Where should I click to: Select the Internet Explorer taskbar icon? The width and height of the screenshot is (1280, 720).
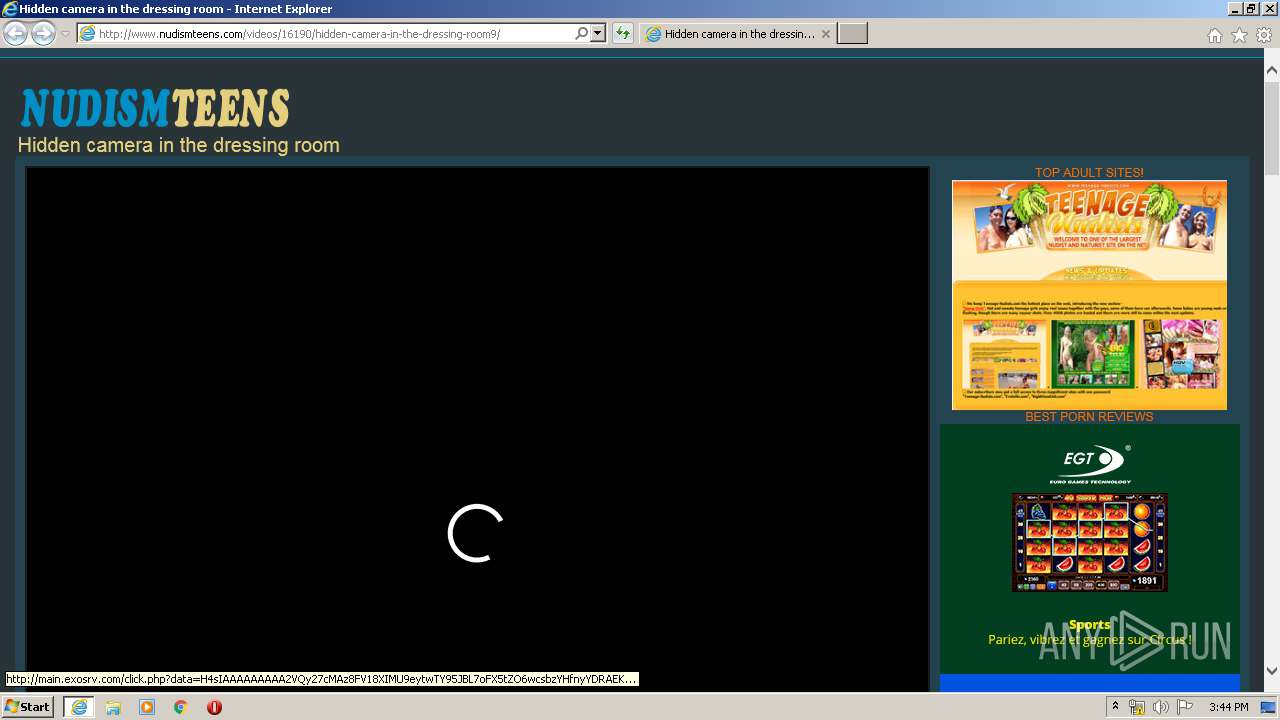[x=79, y=707]
